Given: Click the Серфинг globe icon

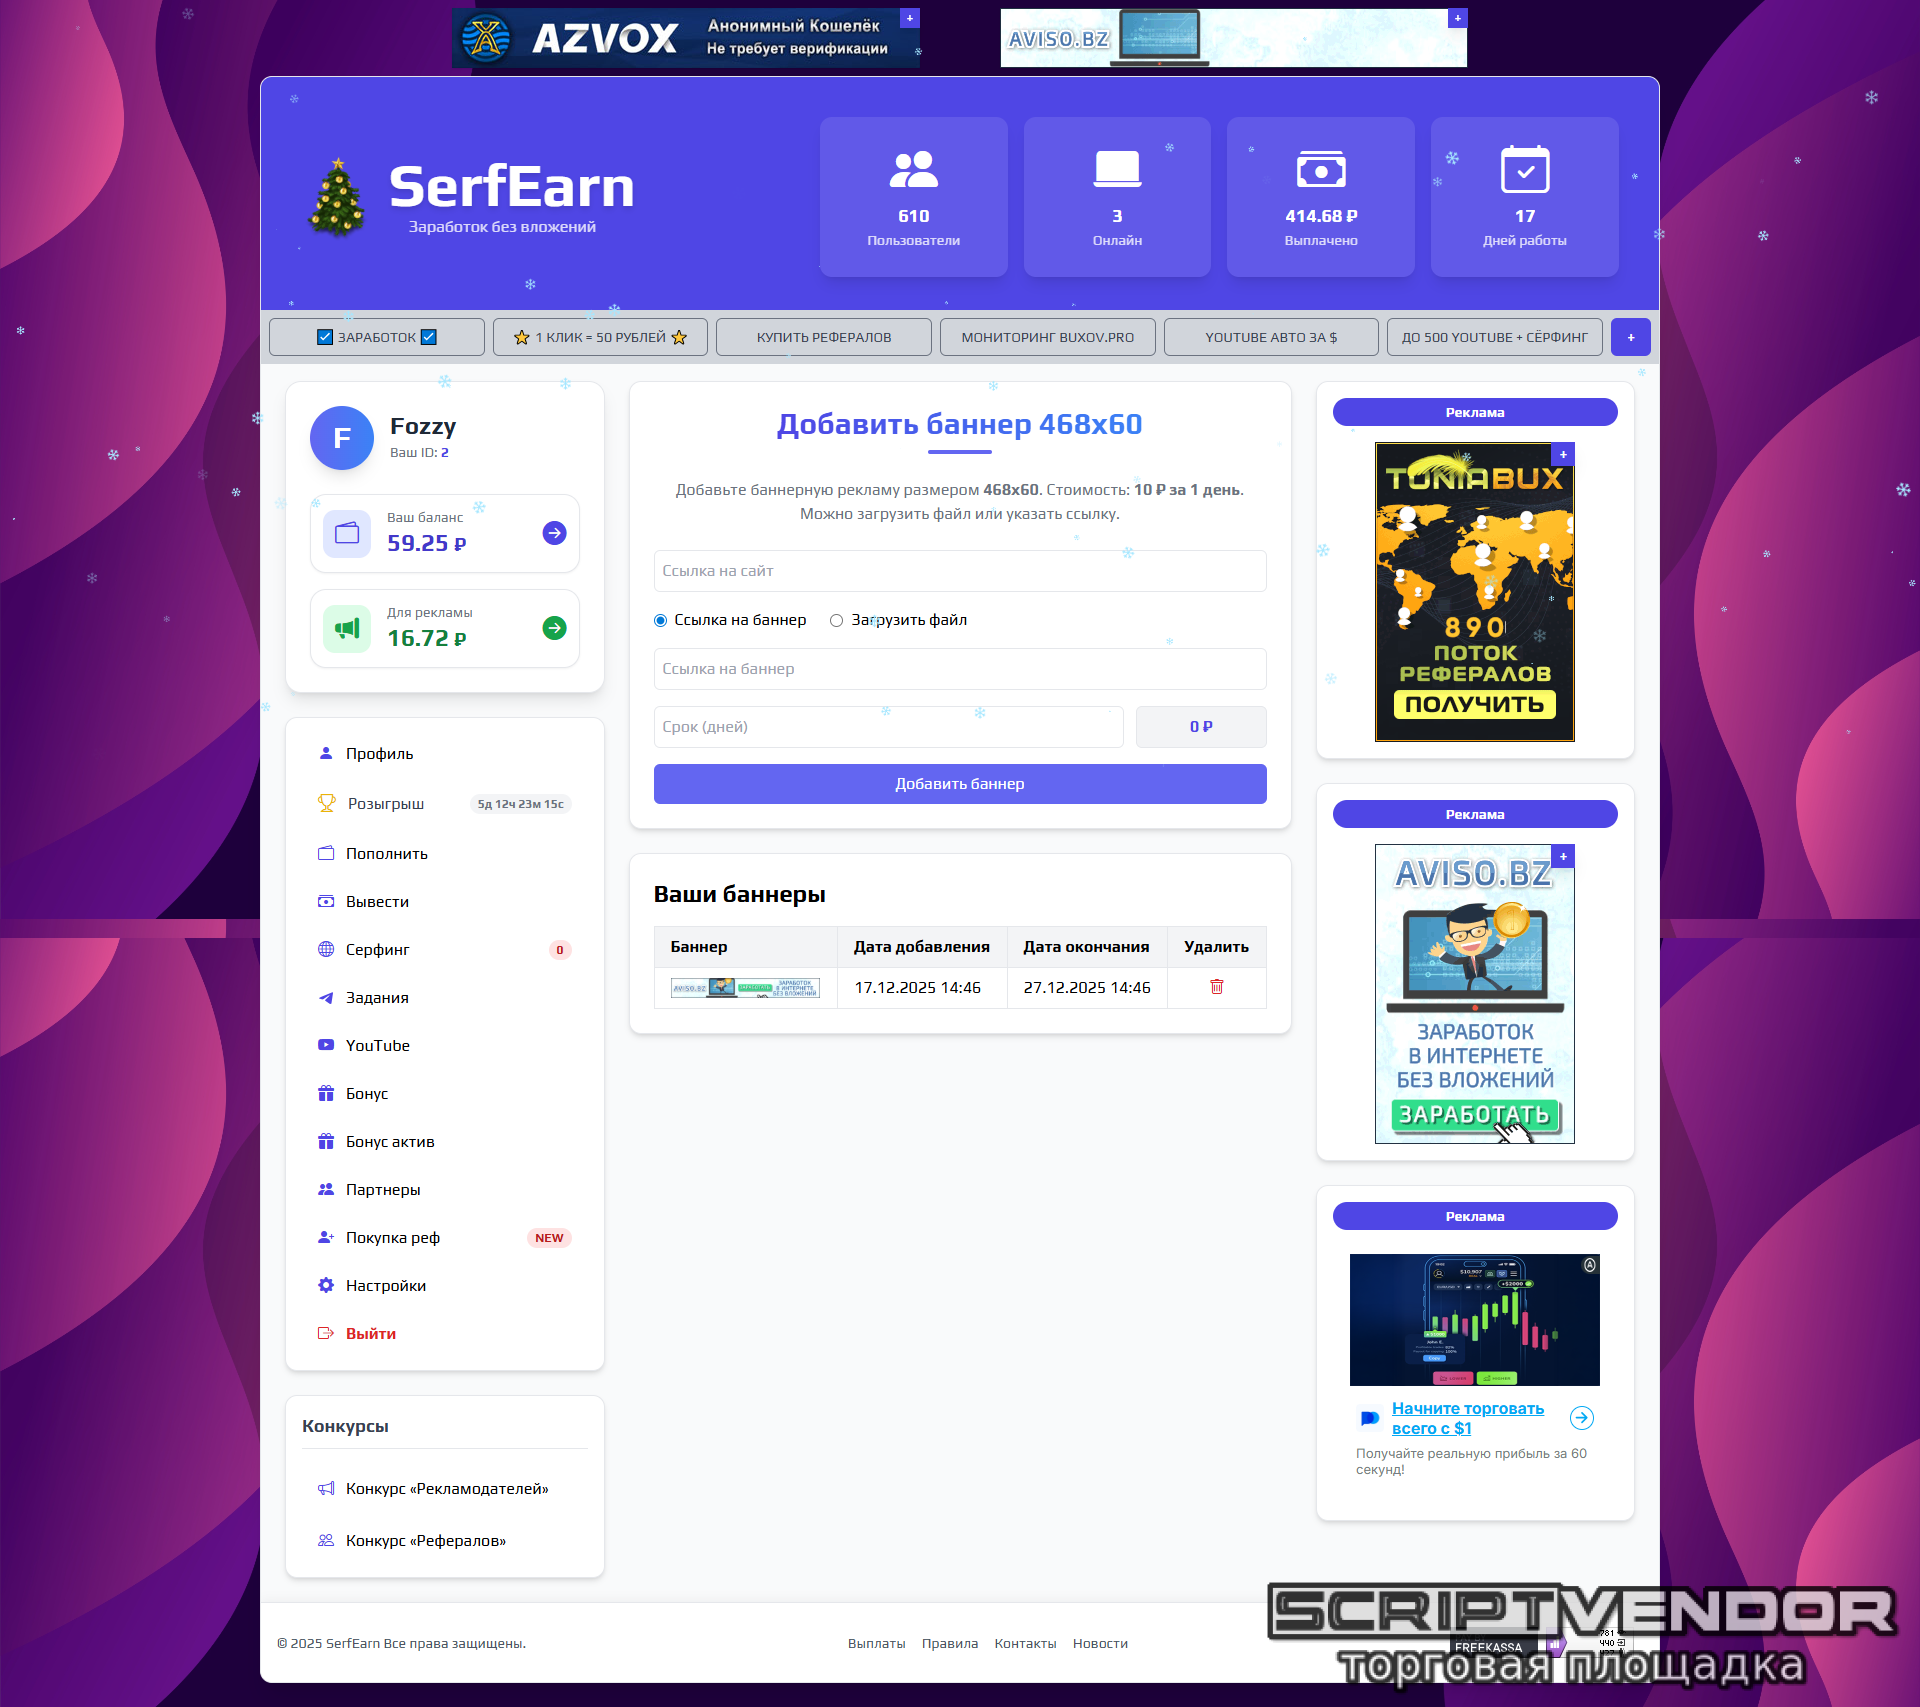Looking at the screenshot, I should pyautogui.click(x=326, y=949).
